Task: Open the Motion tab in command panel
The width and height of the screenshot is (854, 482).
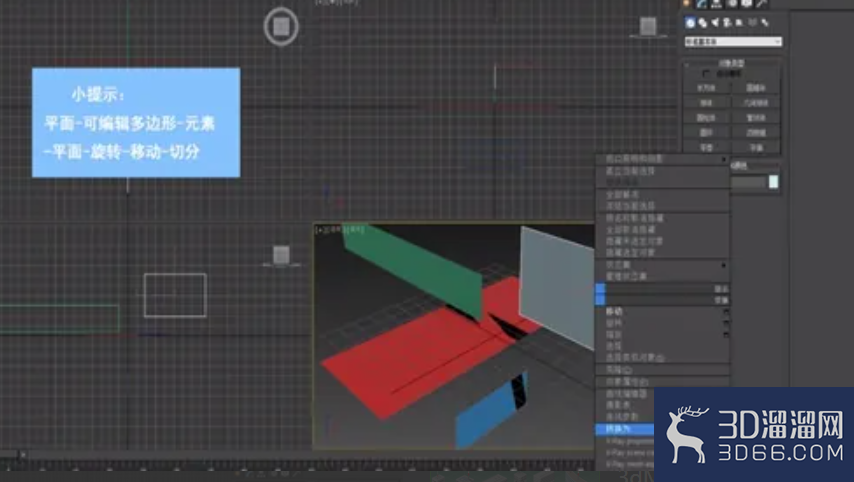Action: click(731, 3)
